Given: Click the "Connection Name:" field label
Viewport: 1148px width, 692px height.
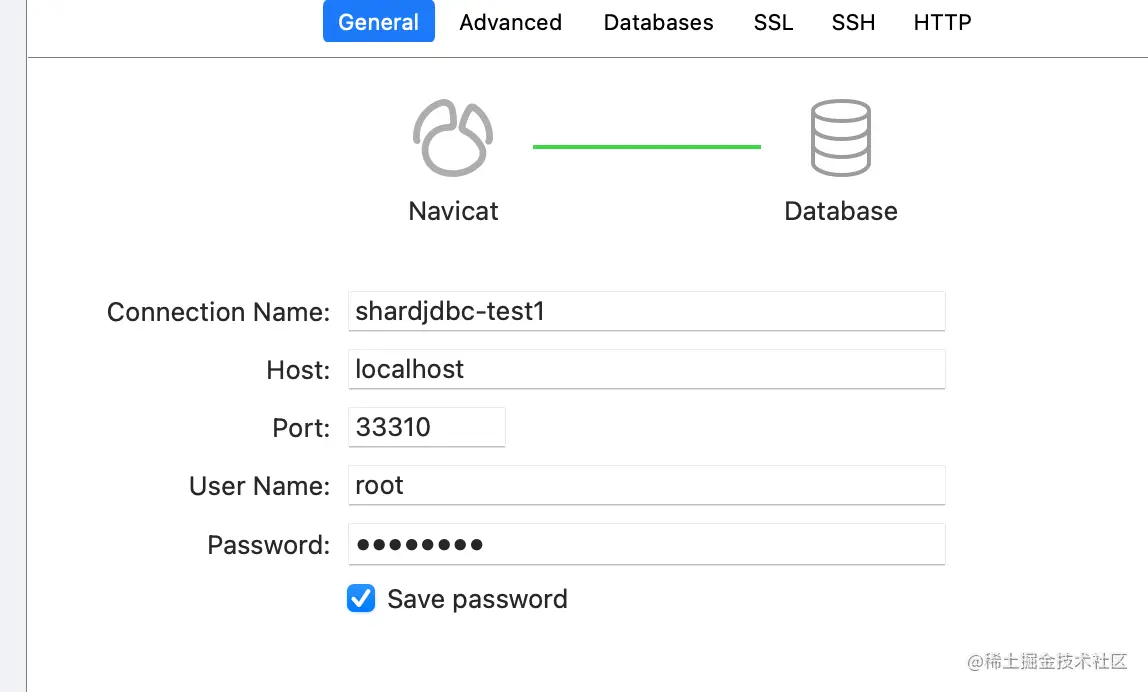Looking at the screenshot, I should tap(218, 312).
